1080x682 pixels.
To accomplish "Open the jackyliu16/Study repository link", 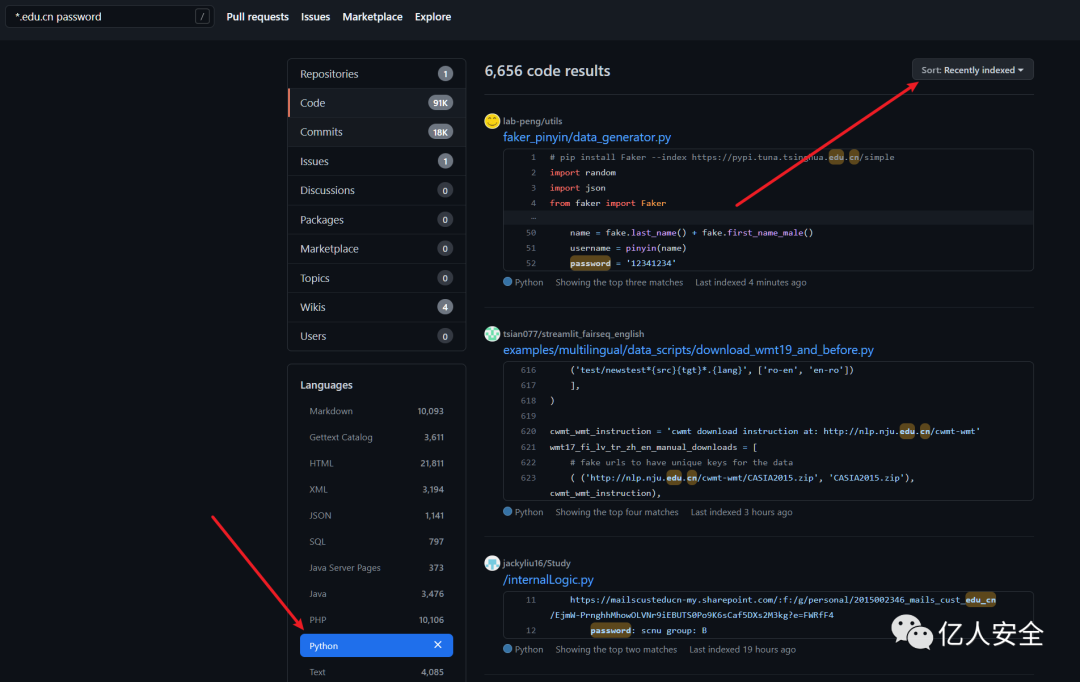I will (537, 564).
